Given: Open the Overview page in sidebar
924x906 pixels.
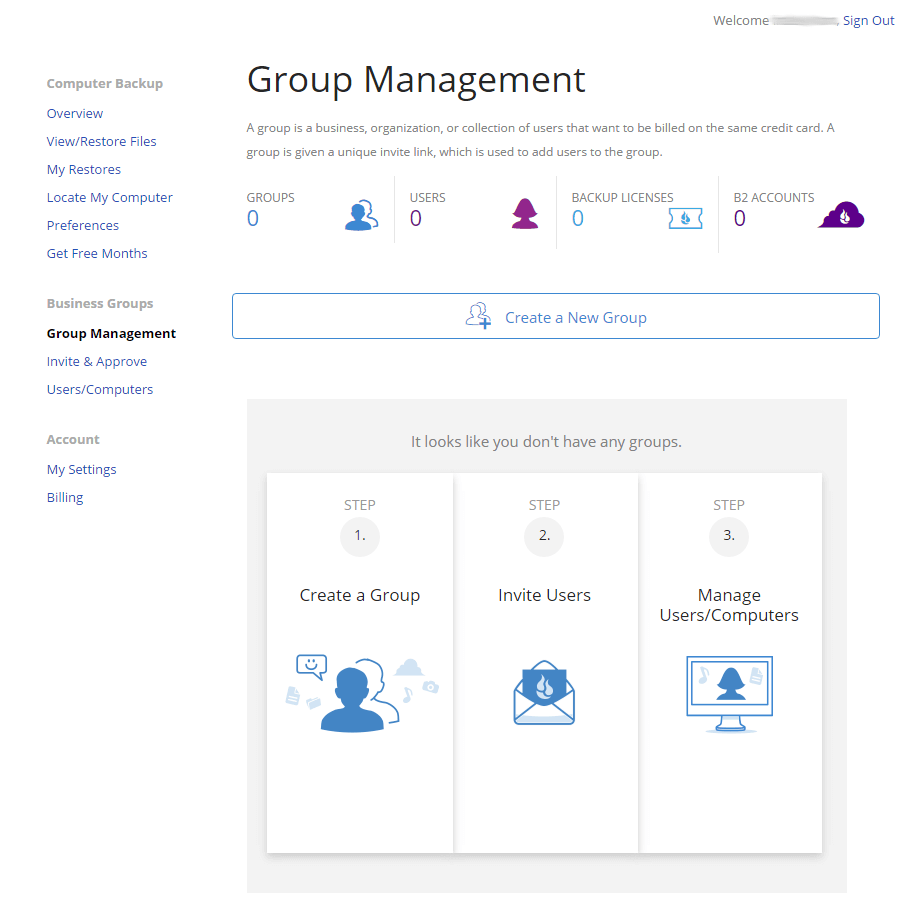Looking at the screenshot, I should click(75, 114).
